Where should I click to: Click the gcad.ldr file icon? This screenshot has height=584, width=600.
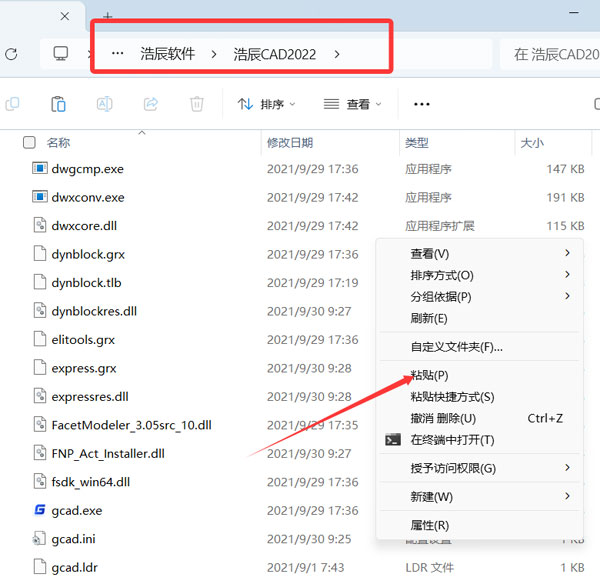pos(40,567)
